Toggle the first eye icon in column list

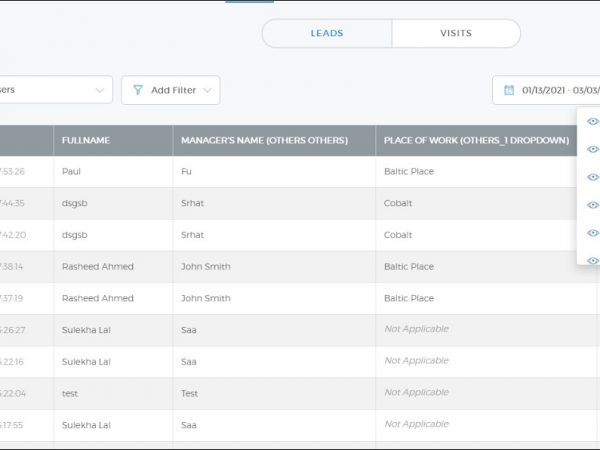(x=592, y=122)
